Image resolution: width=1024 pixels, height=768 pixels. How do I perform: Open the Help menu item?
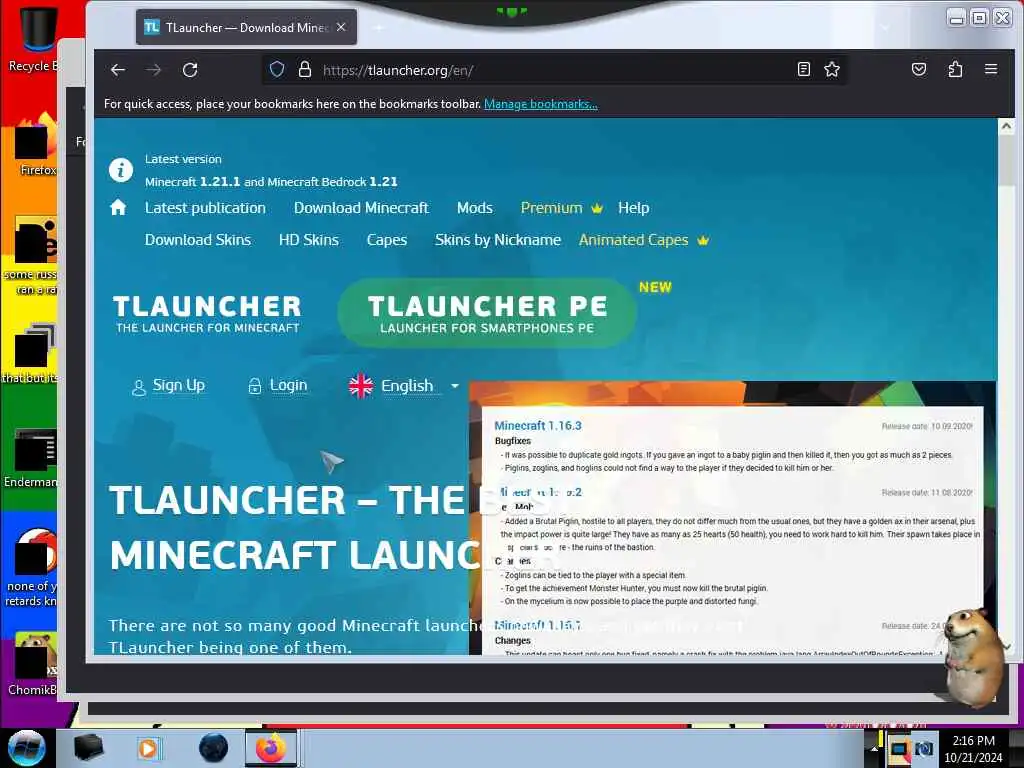coord(633,208)
